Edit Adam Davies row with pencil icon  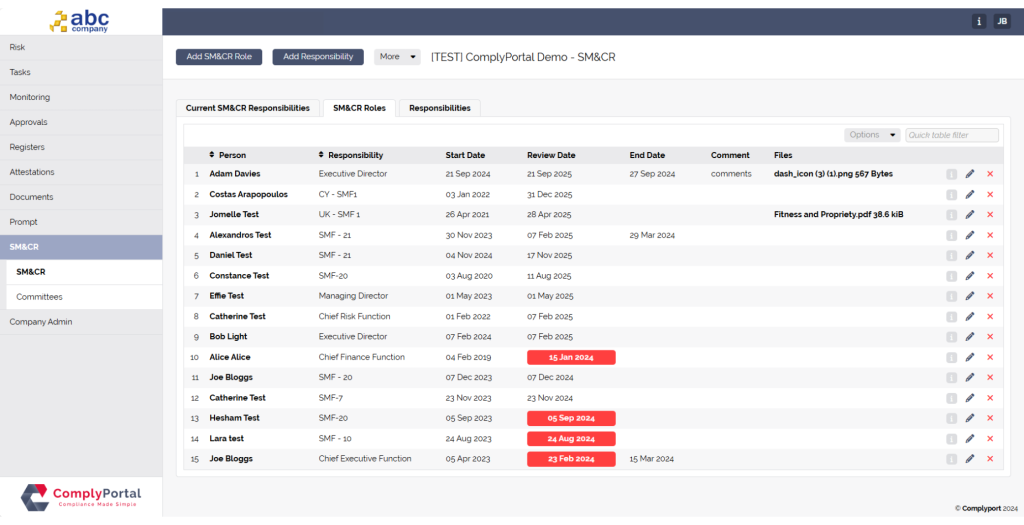coord(969,174)
